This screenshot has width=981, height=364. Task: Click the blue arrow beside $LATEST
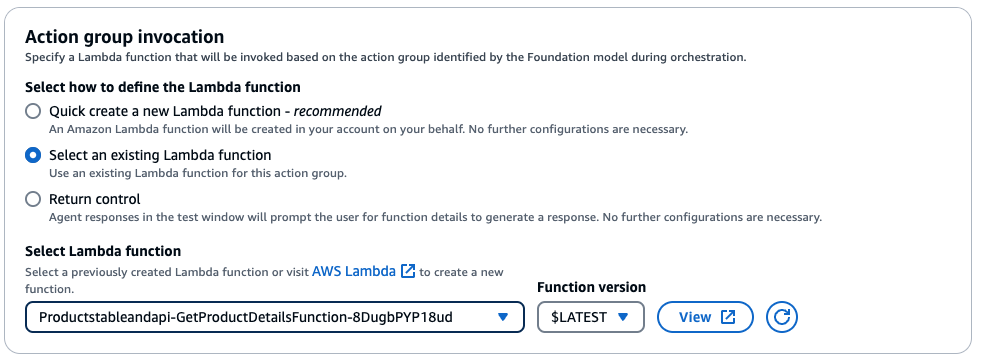click(x=623, y=317)
